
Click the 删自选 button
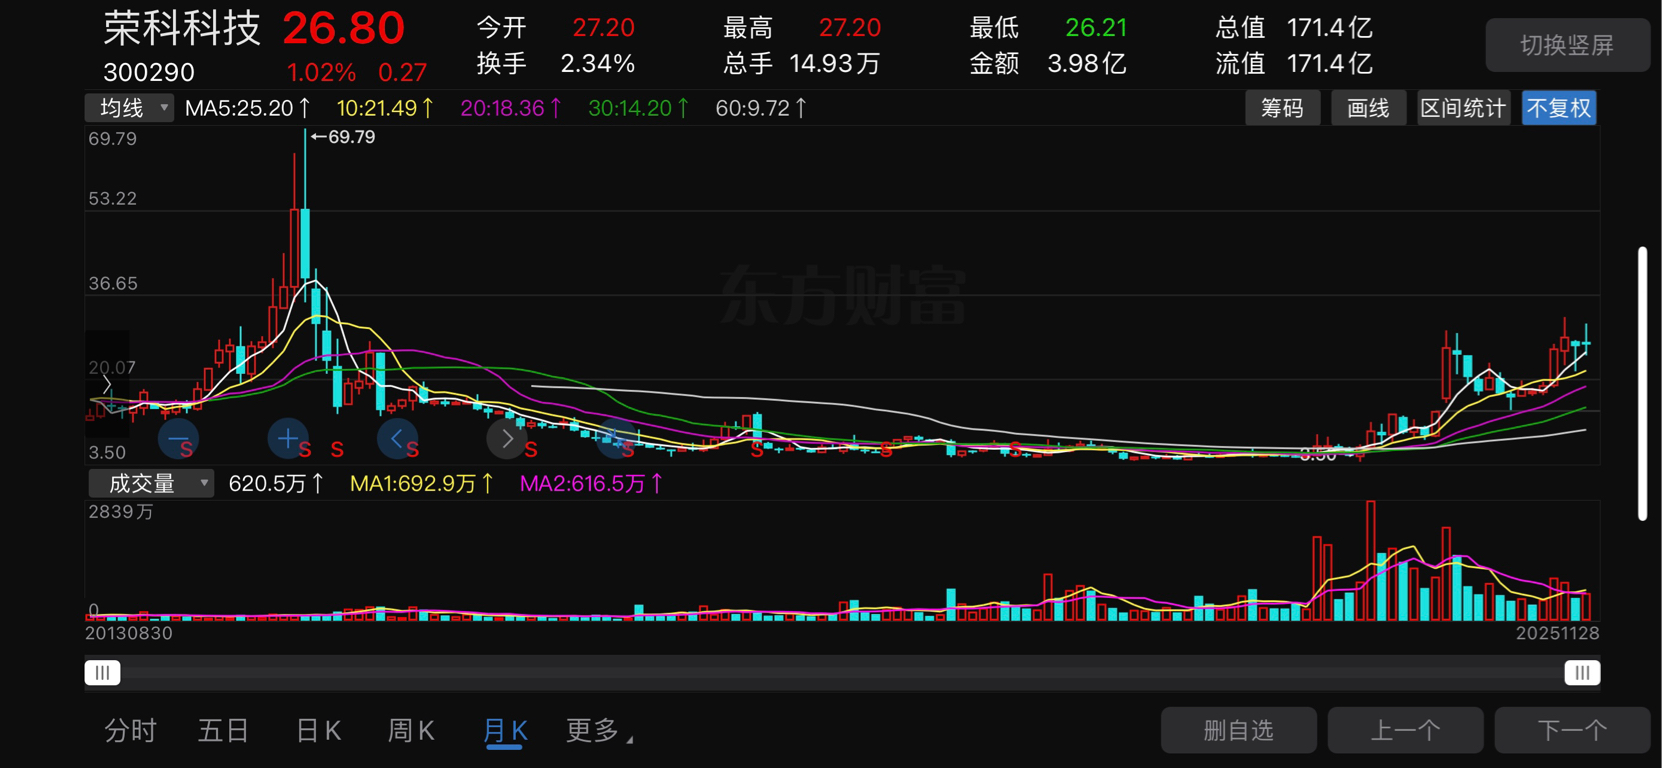pyautogui.click(x=1238, y=730)
